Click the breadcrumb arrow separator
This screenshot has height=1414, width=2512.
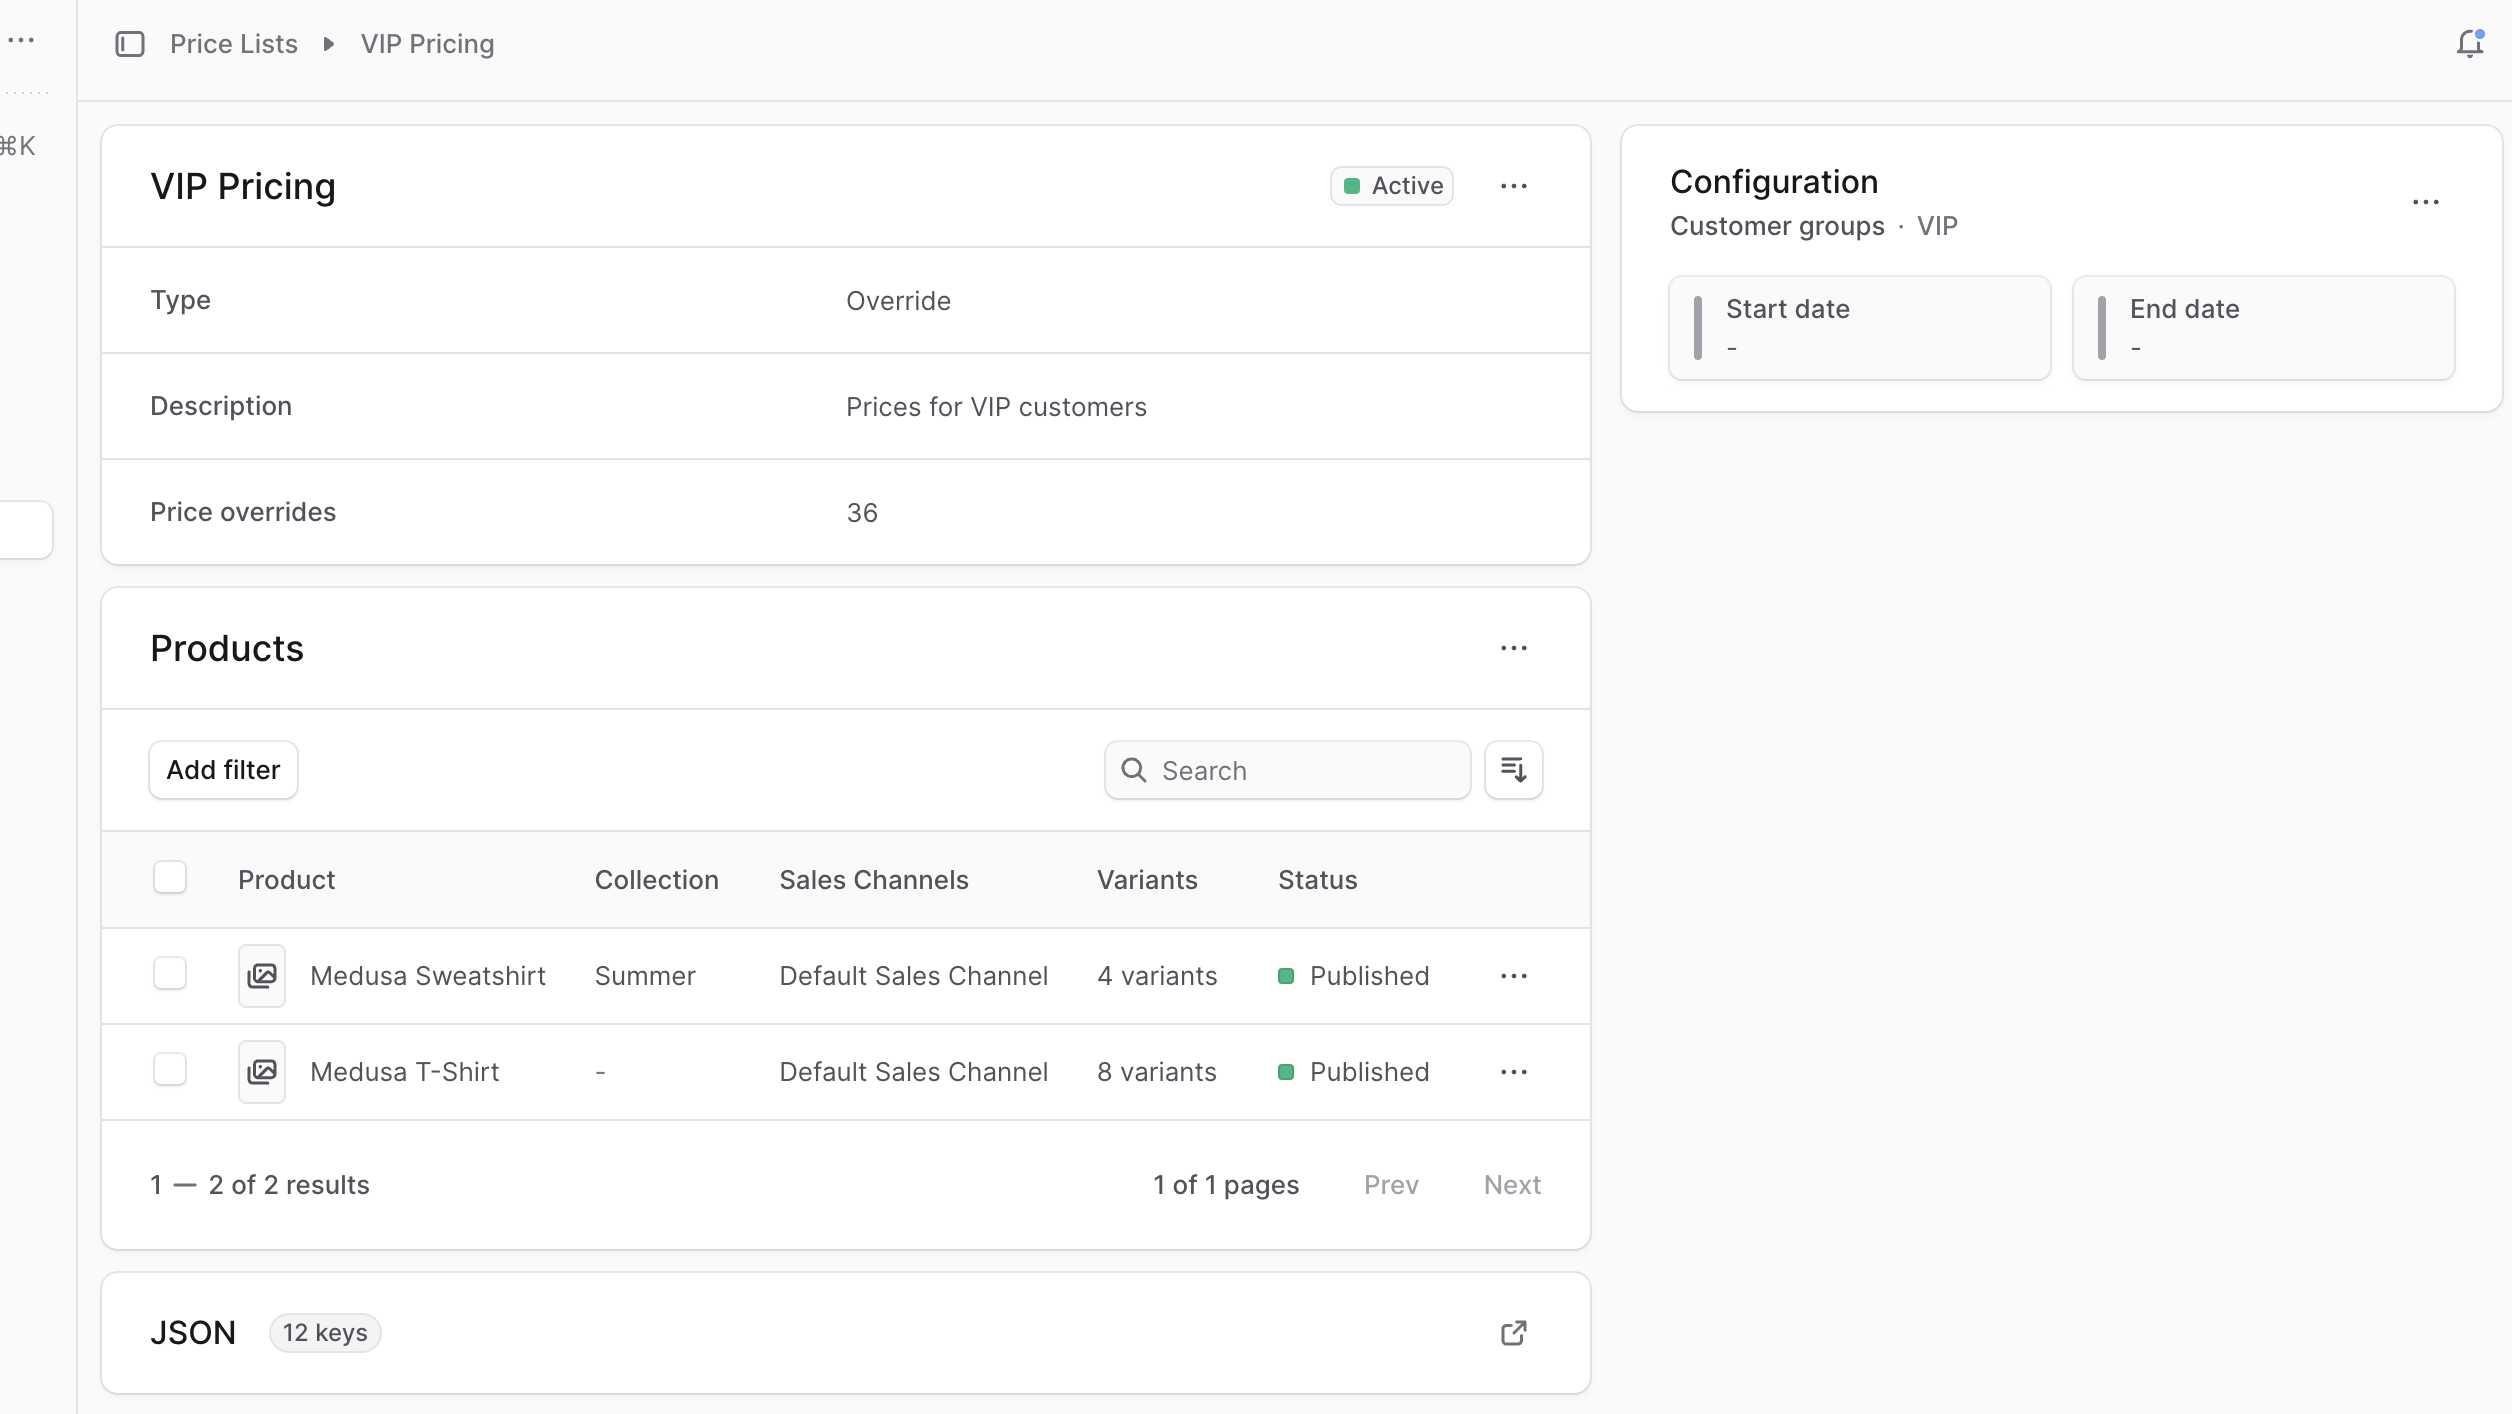pyautogui.click(x=328, y=44)
